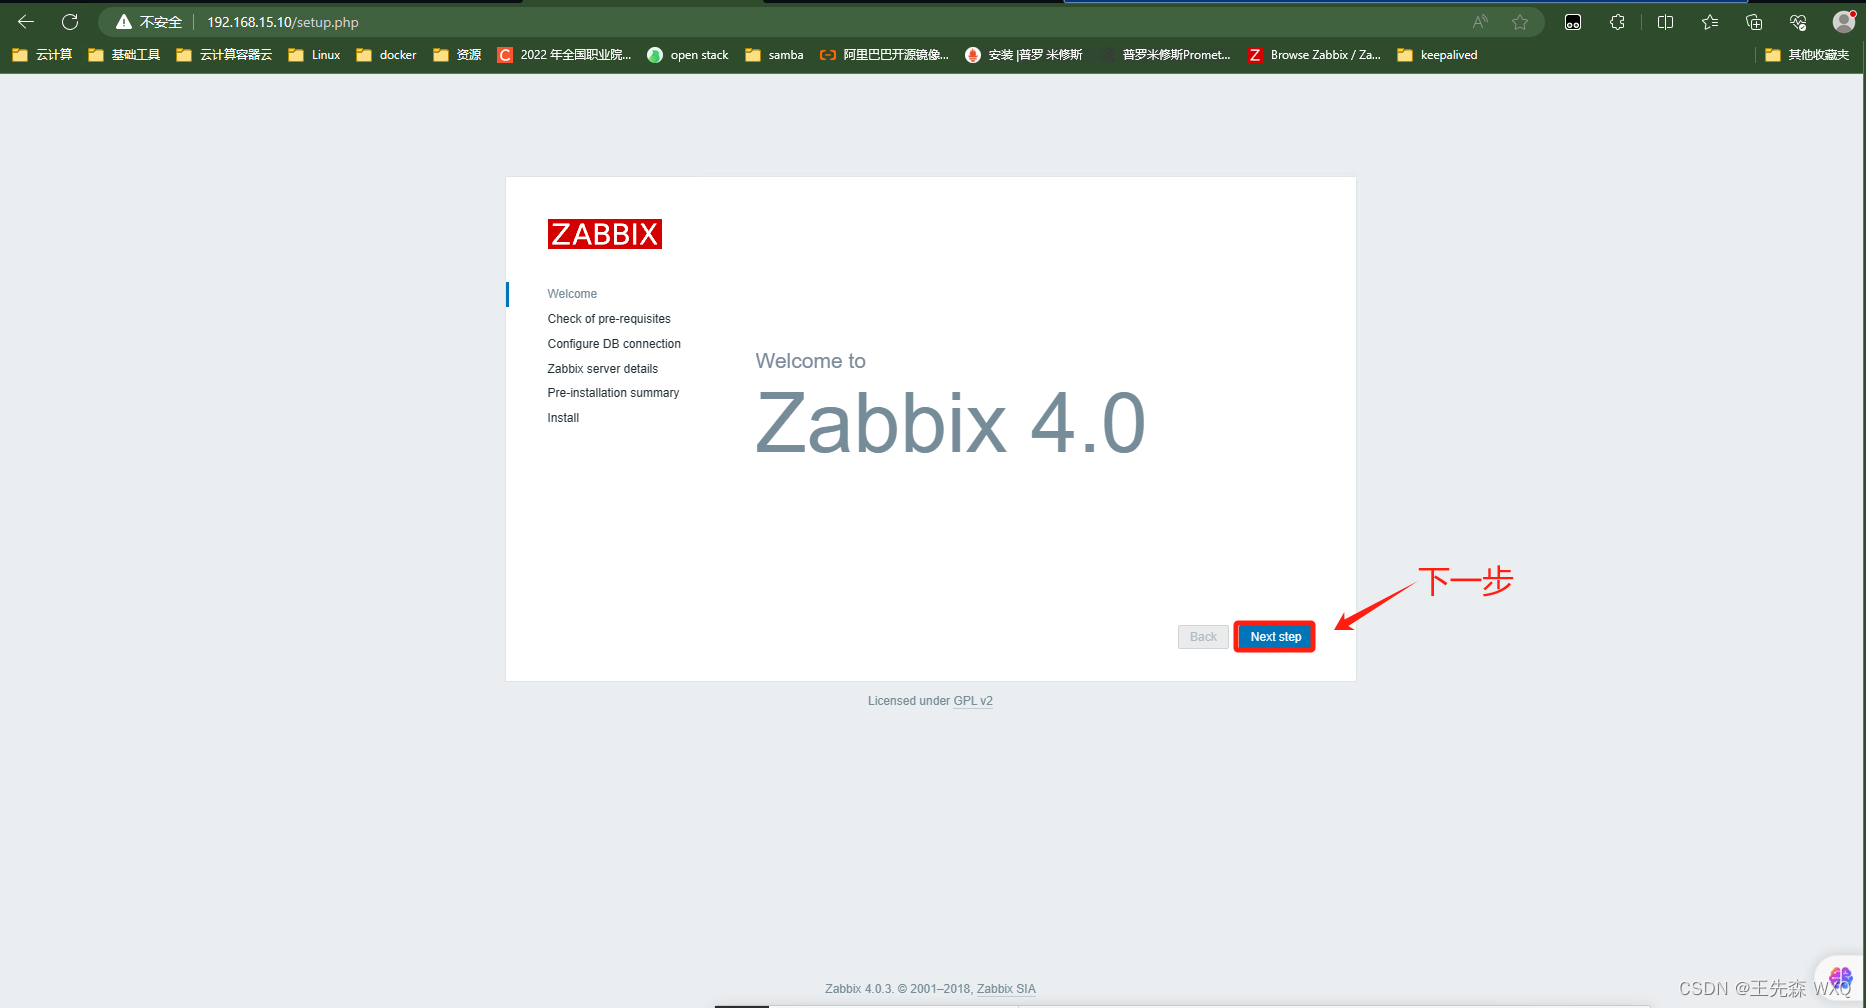
Task: Open the Linux bookmark folder
Action: click(x=314, y=55)
